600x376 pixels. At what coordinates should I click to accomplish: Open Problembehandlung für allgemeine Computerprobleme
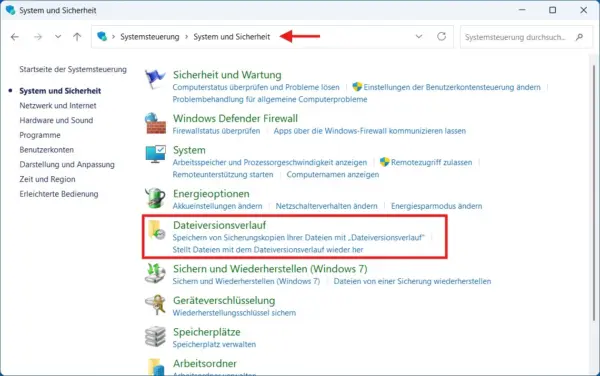click(270, 99)
